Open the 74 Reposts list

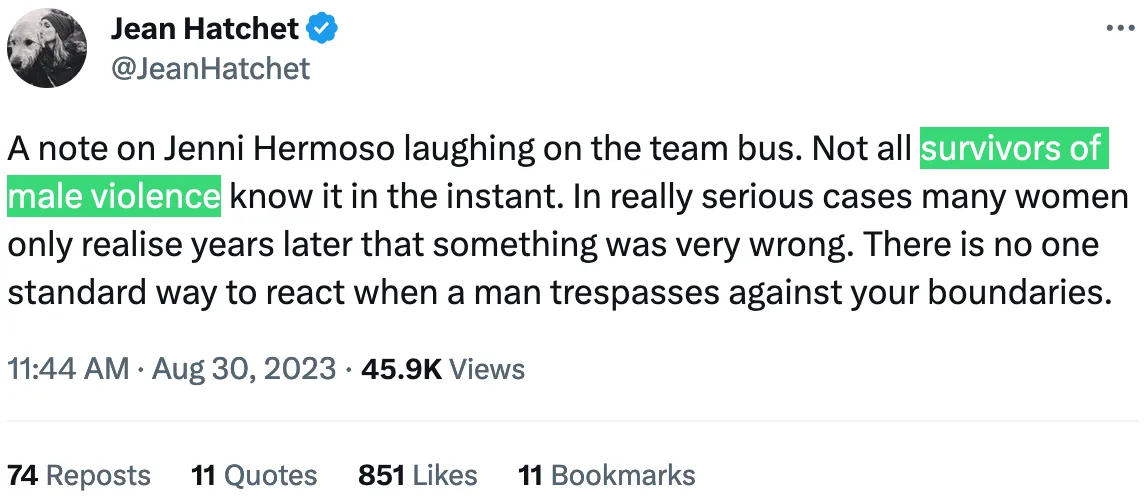tap(79, 474)
